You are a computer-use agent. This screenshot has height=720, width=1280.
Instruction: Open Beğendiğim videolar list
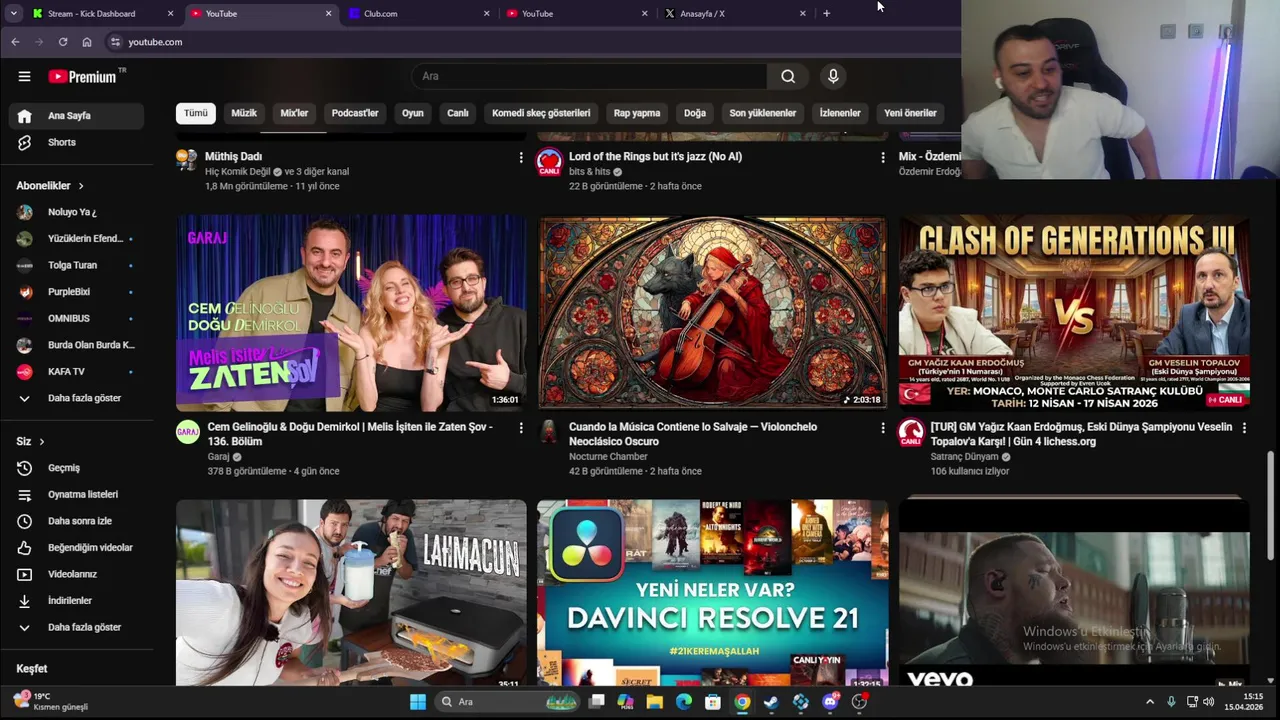coord(76,547)
